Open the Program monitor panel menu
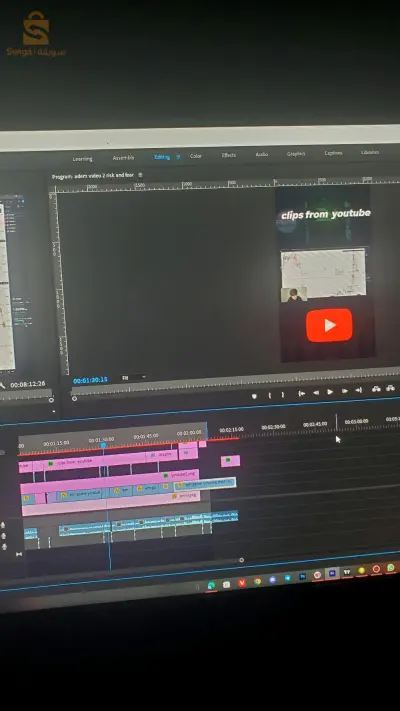 click(x=140, y=175)
